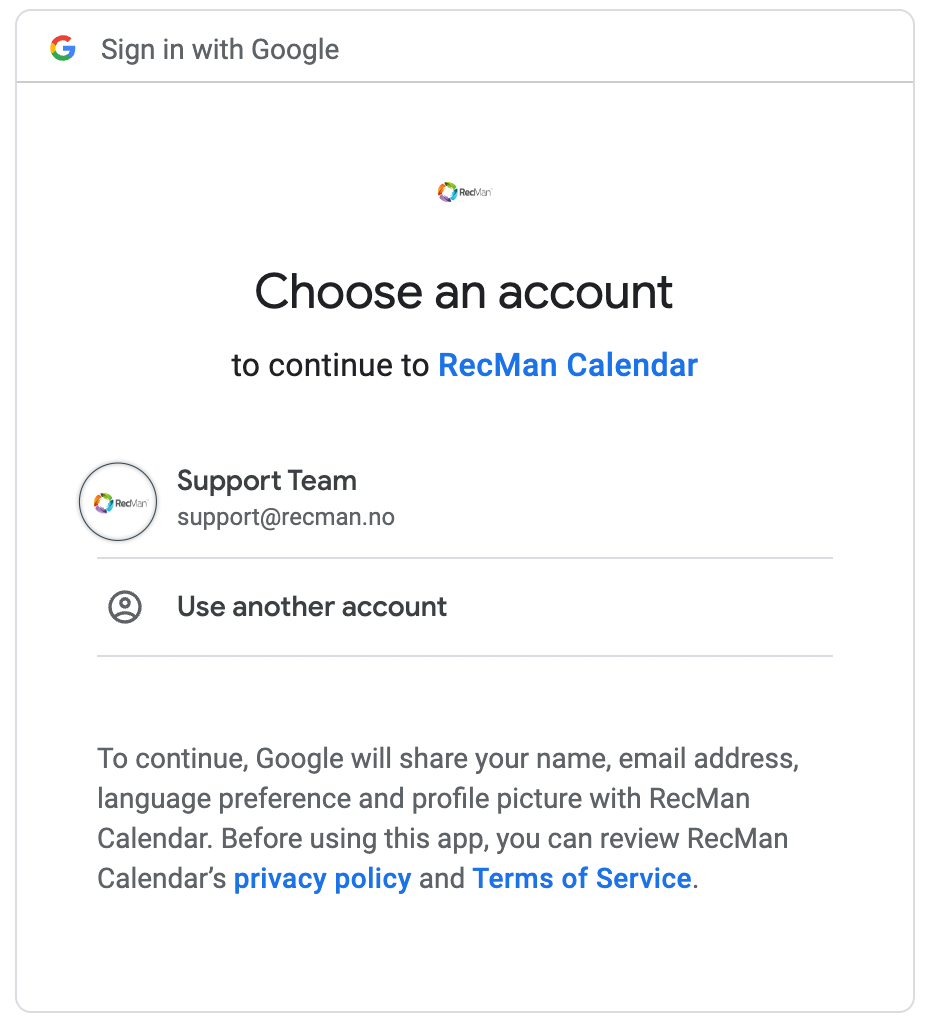Select the Support Team account avatar

tap(118, 502)
